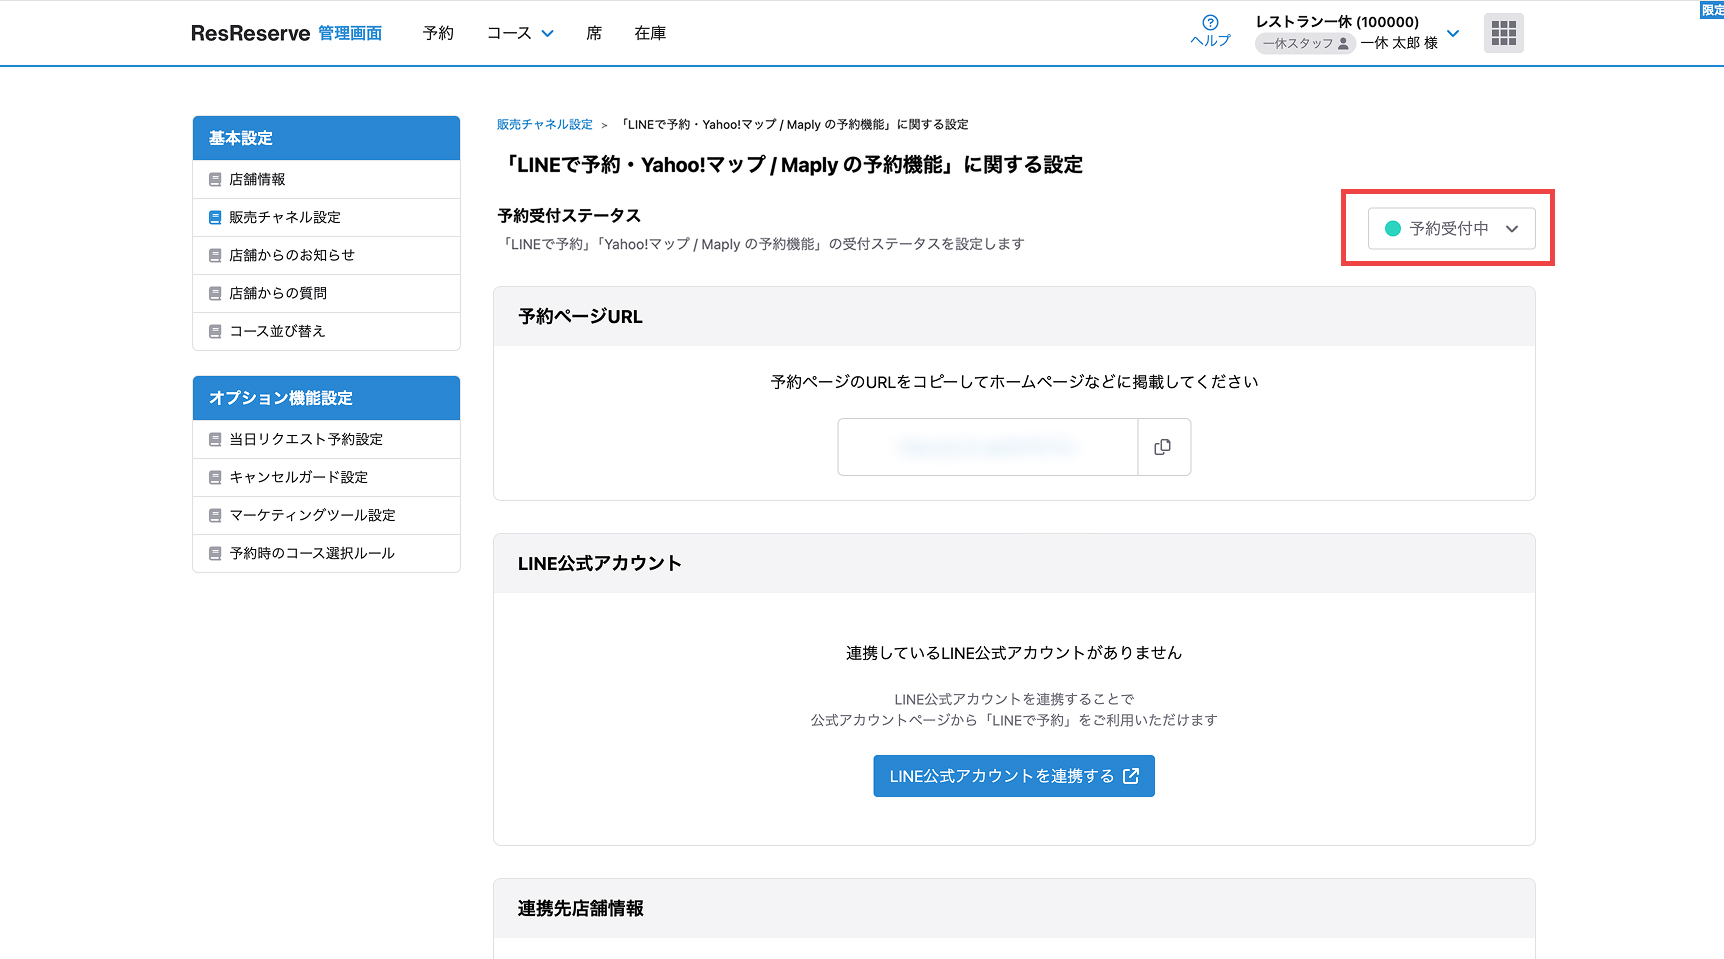Open マーケティングツール設定 page
1724x959 pixels.
[x=326, y=516]
